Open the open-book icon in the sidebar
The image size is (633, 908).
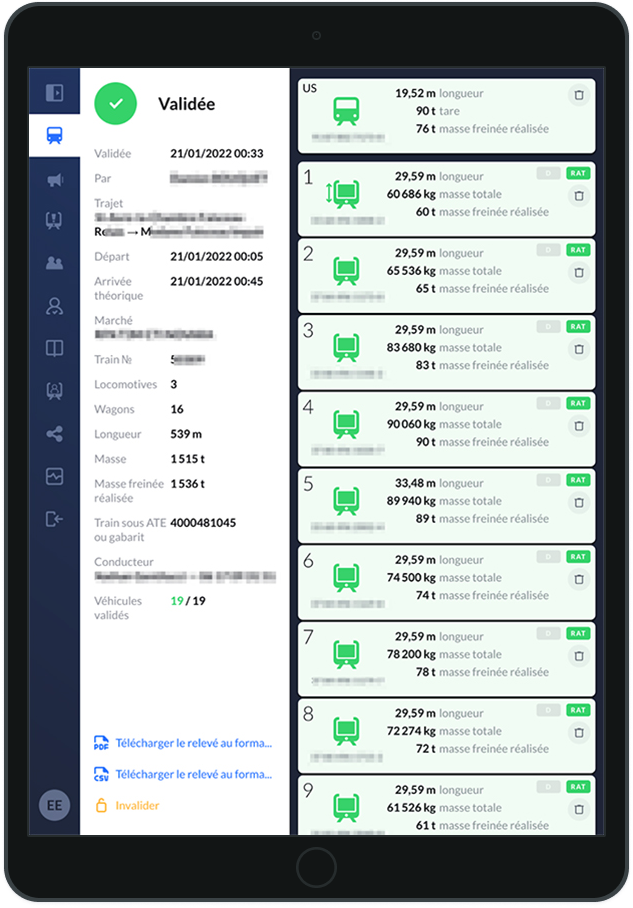tap(54, 348)
